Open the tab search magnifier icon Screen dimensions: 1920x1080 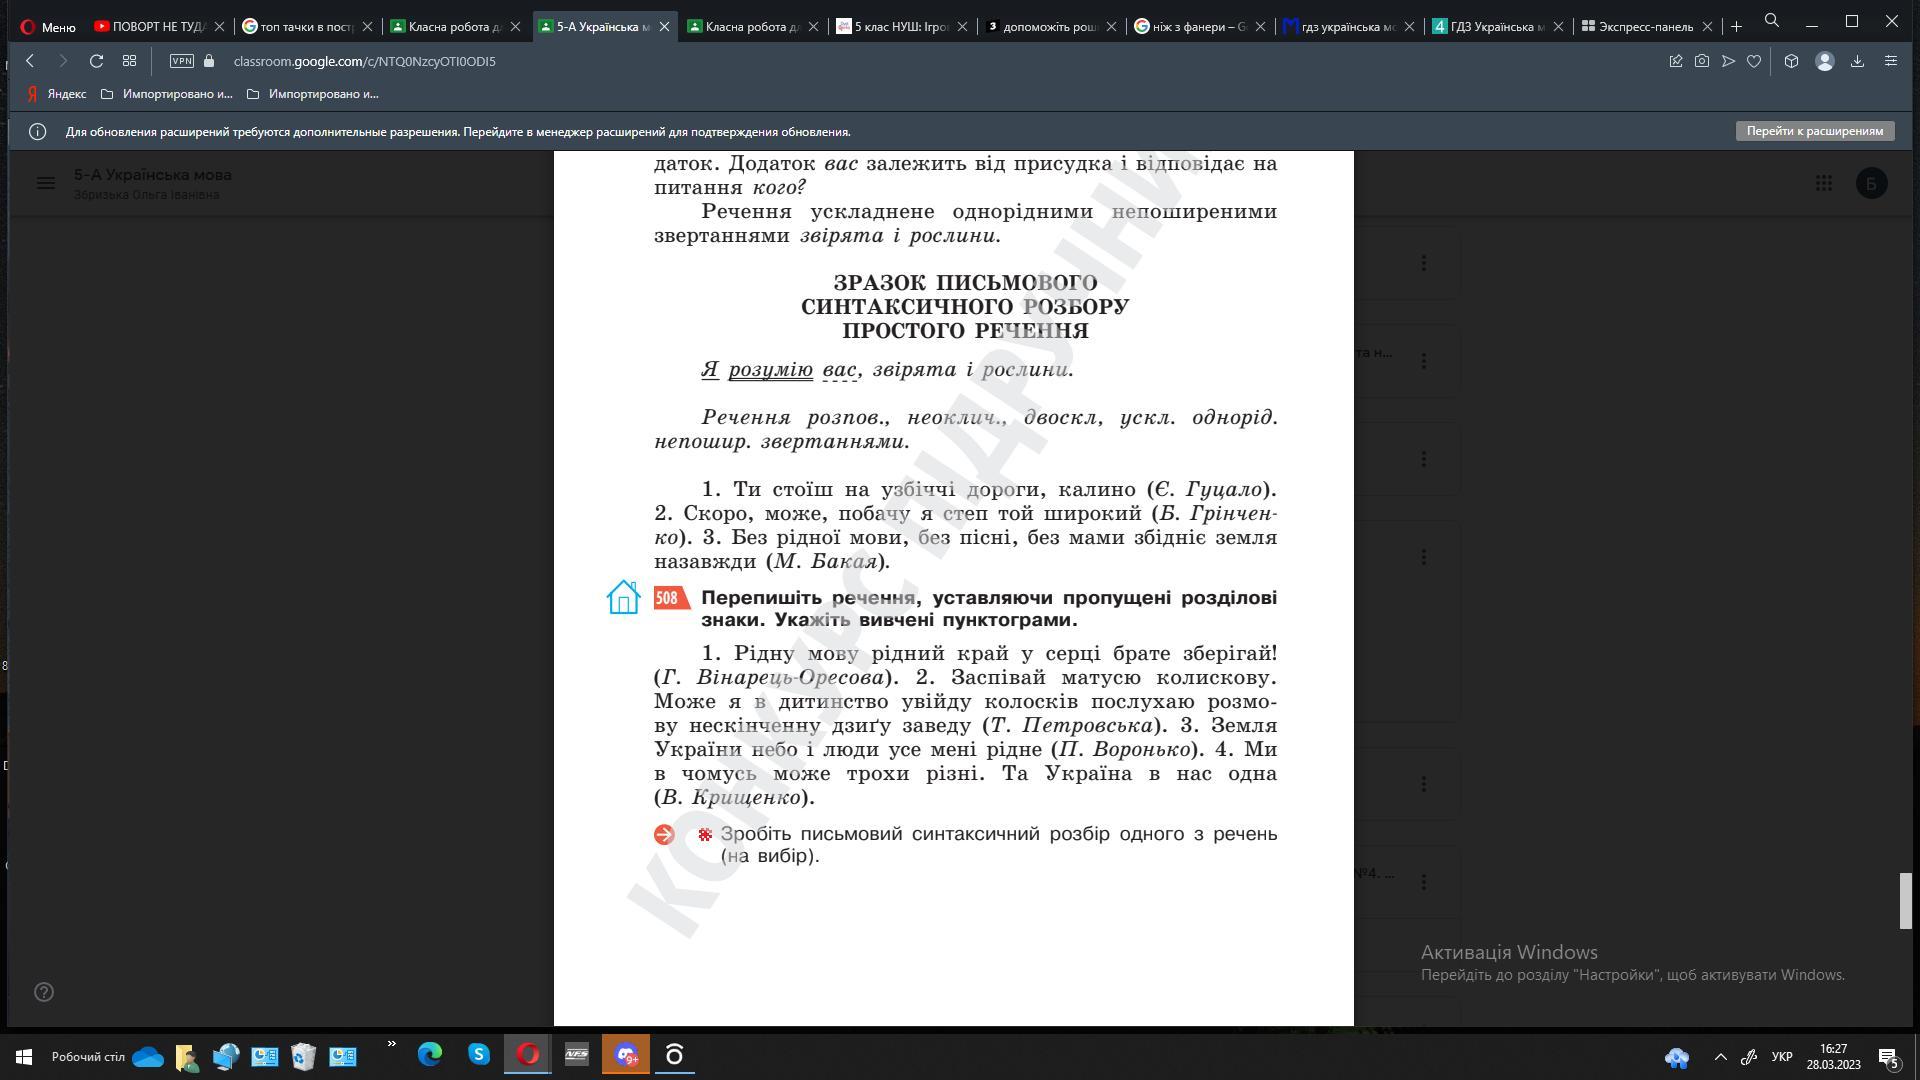pyautogui.click(x=1771, y=21)
